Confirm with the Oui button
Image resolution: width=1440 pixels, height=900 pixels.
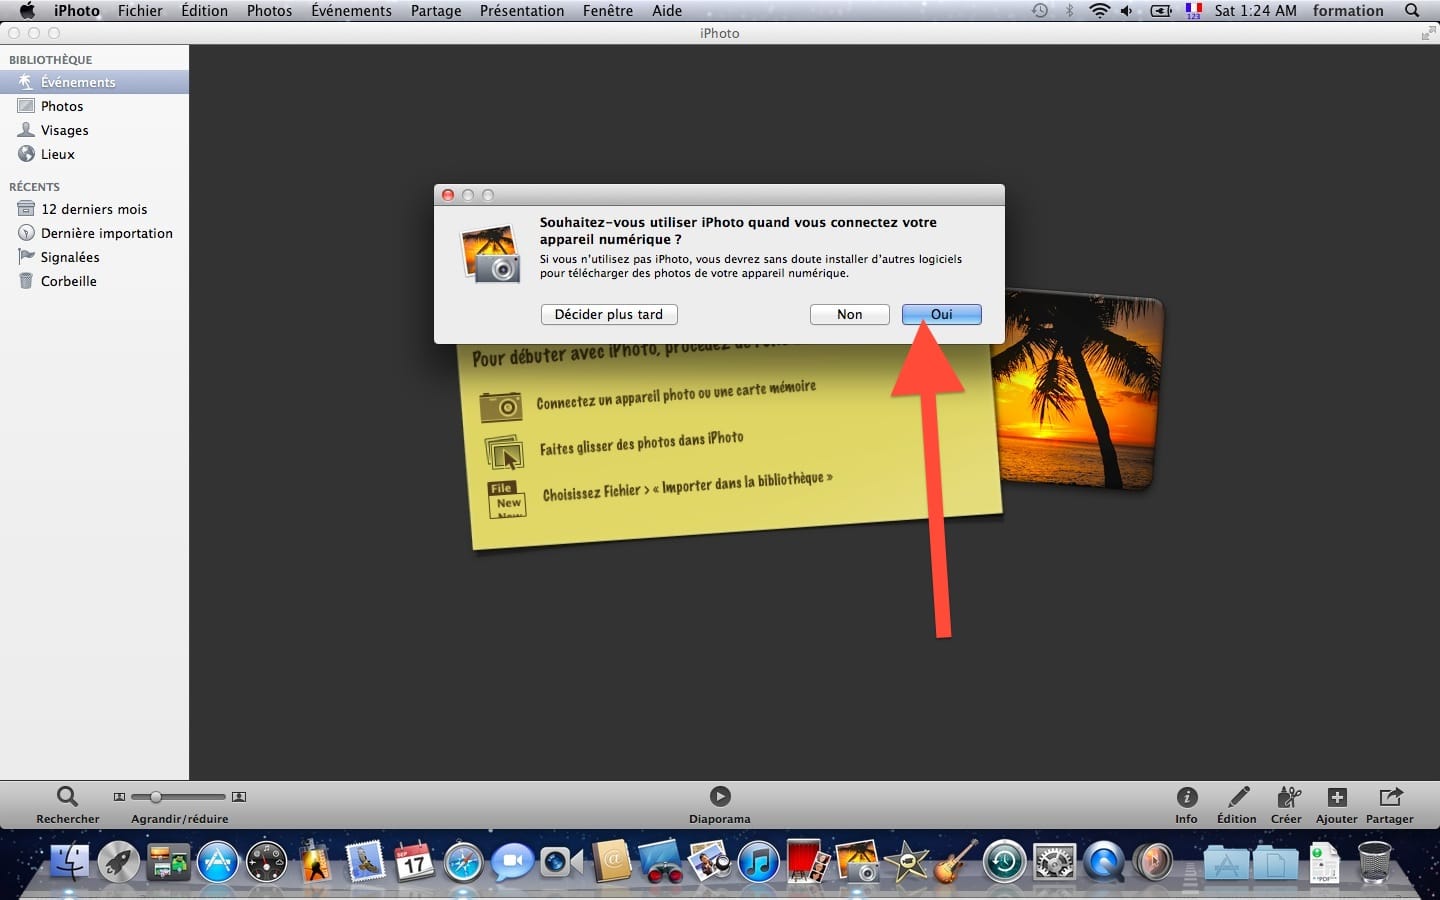942,314
